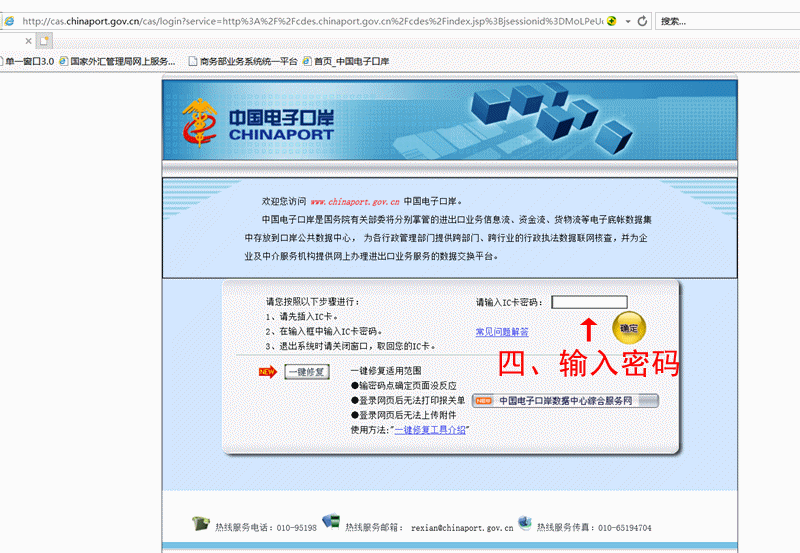This screenshot has height=553, width=800.
Task: Click the hotline service mailbox icon
Action: 331,522
